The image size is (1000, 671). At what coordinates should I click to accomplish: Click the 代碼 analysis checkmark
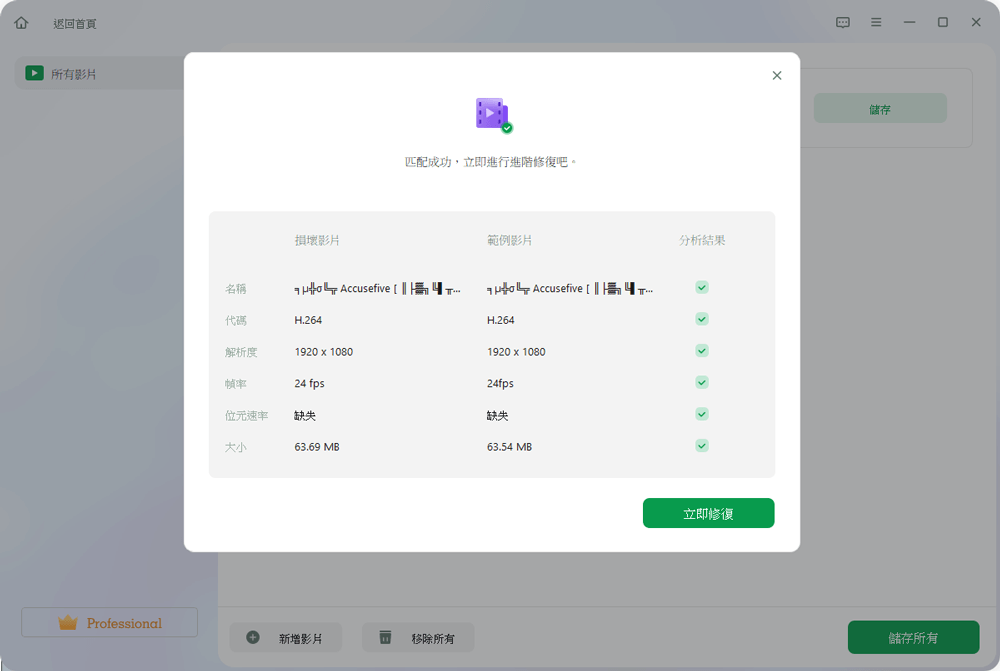[702, 319]
